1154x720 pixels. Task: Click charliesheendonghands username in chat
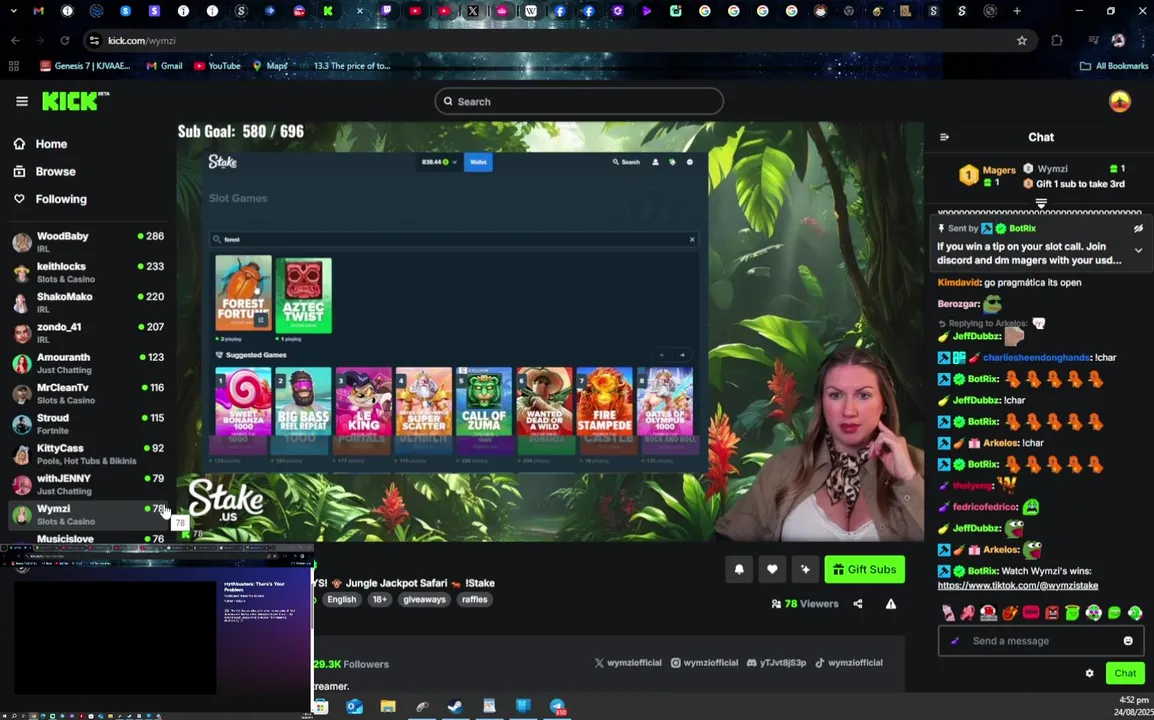click(x=1036, y=357)
